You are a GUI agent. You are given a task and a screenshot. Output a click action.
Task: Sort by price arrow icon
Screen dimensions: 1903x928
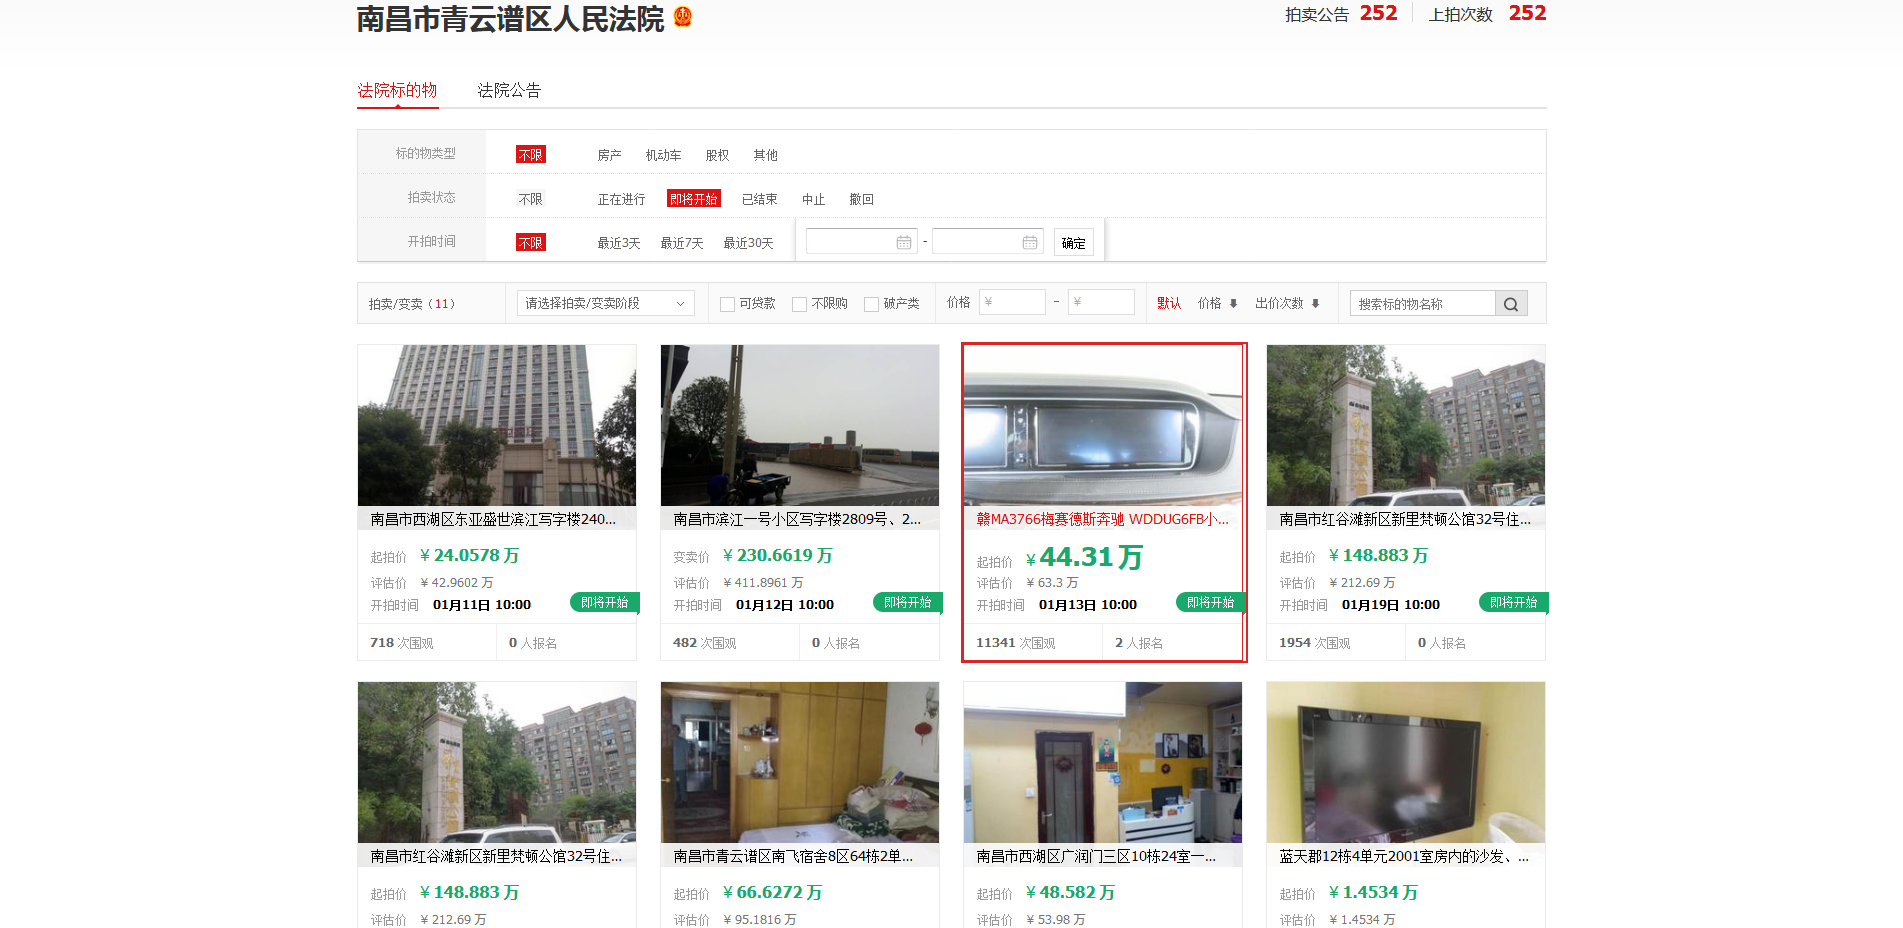(x=1233, y=304)
